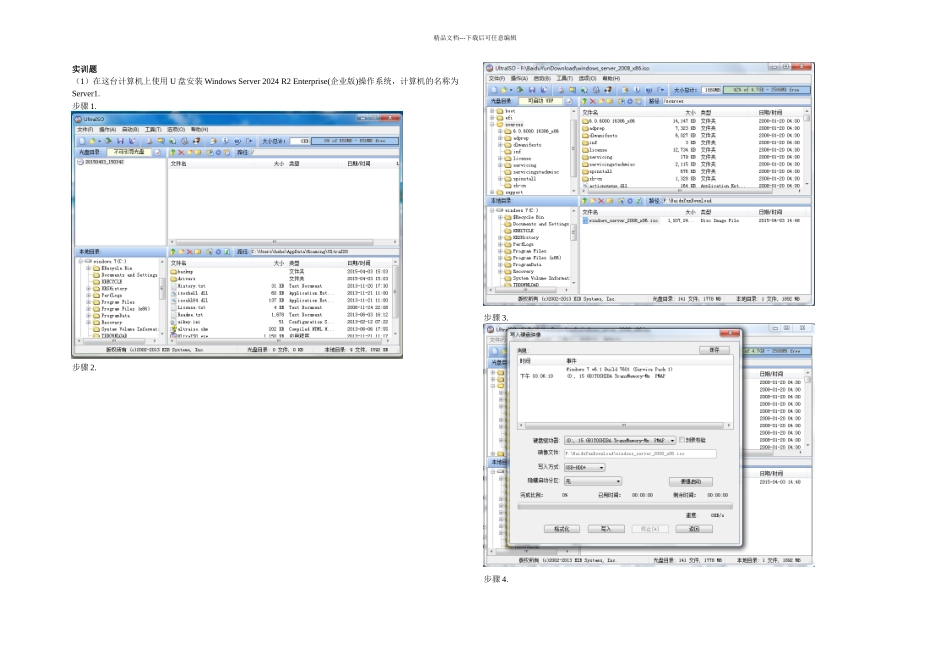
Task: Click green up arrow in empty window's image-pane toolbar
Action: (x=173, y=152)
